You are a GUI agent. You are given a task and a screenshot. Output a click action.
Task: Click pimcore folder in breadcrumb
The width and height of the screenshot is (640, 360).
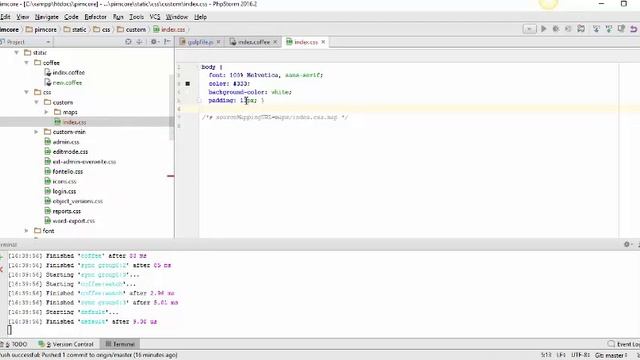point(41,29)
